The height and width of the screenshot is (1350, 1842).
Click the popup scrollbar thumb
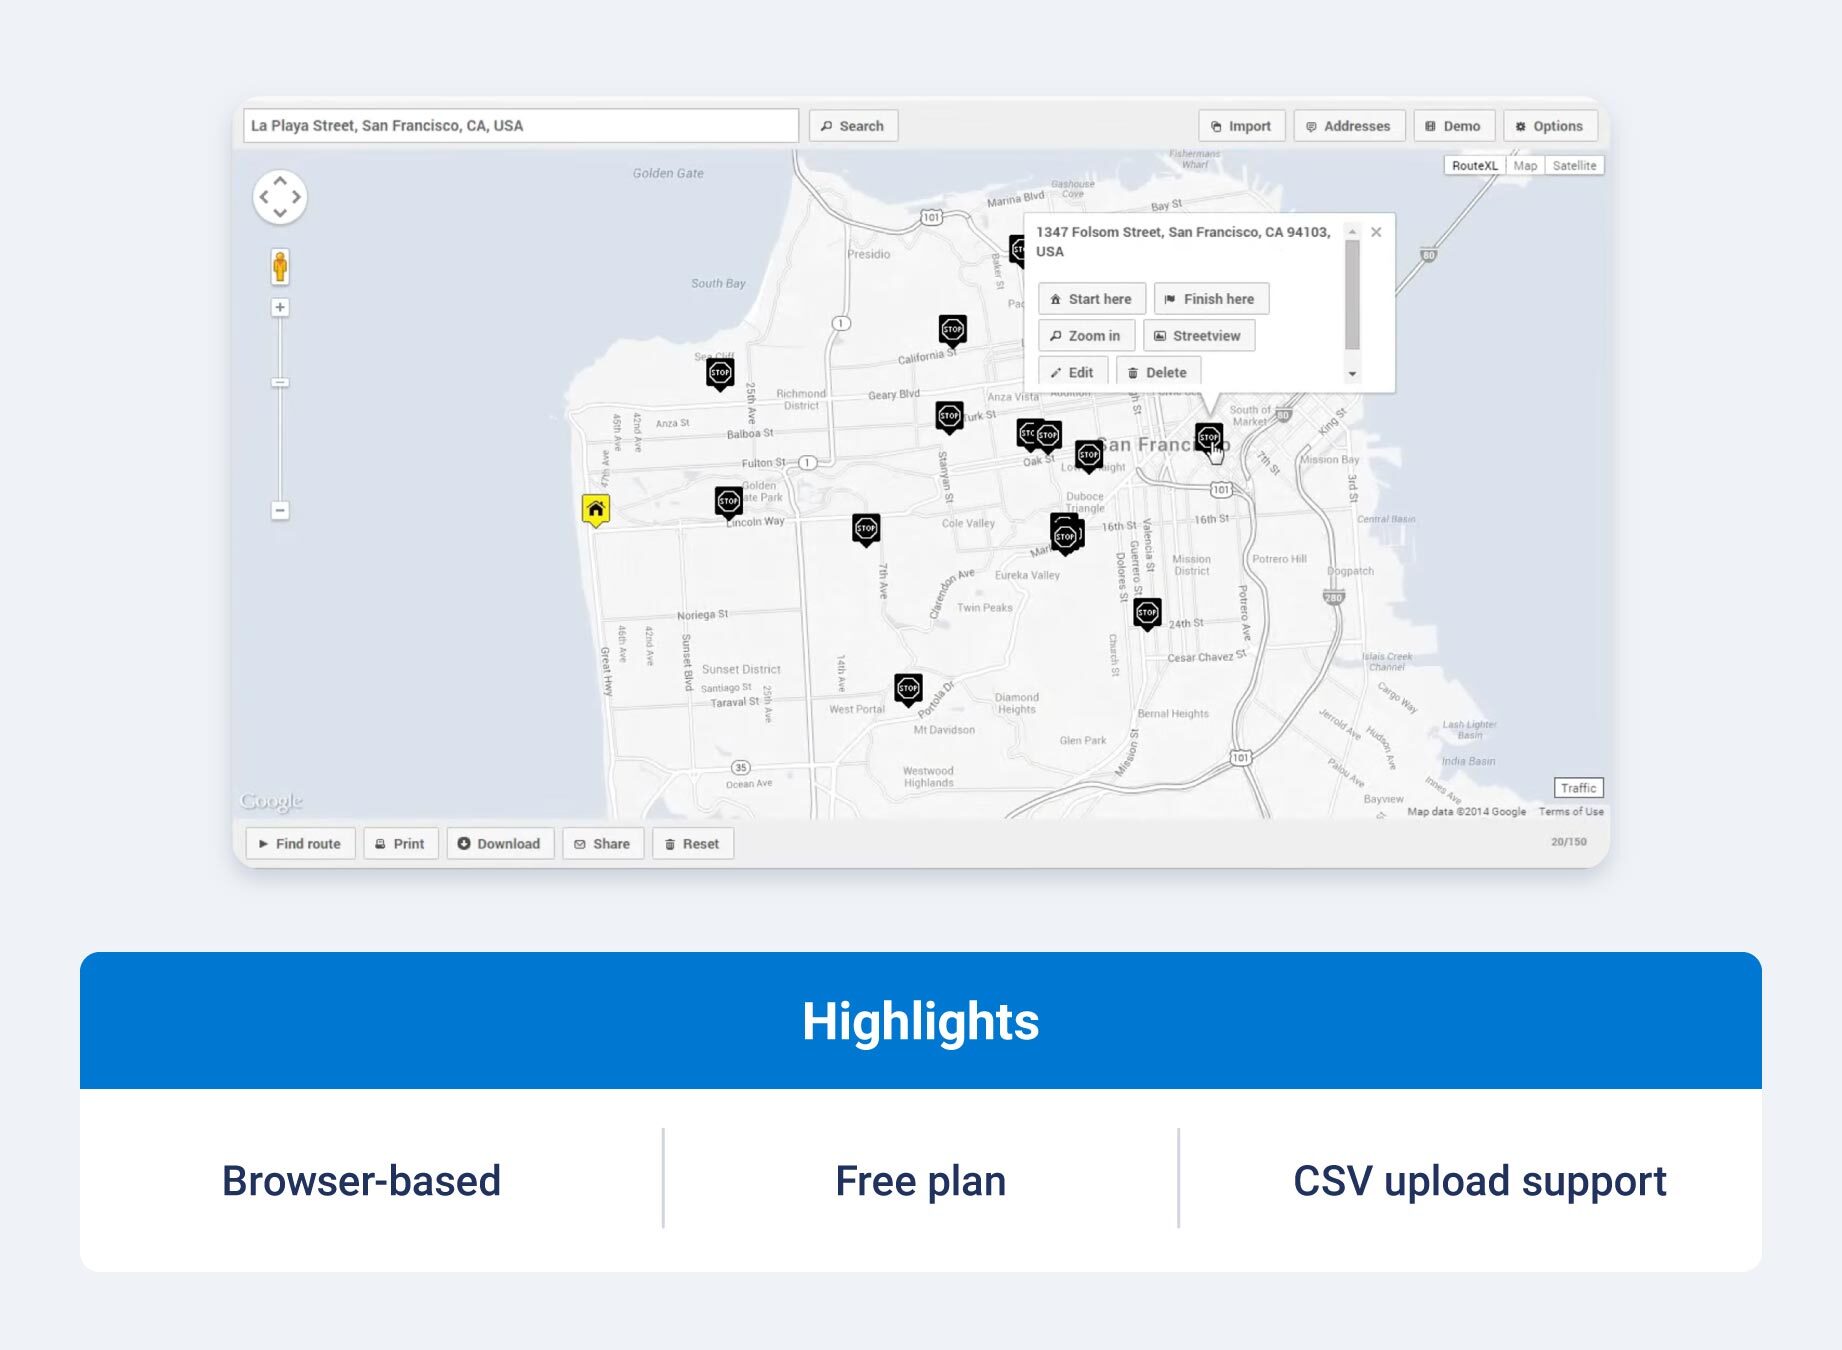click(x=1352, y=294)
